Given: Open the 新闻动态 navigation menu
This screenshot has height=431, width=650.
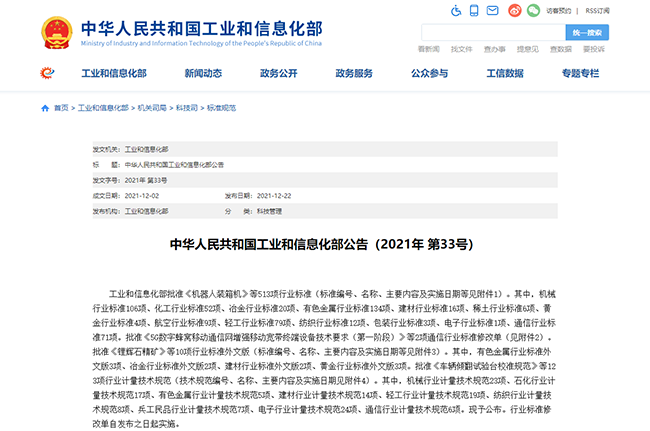Looking at the screenshot, I should click(205, 73).
